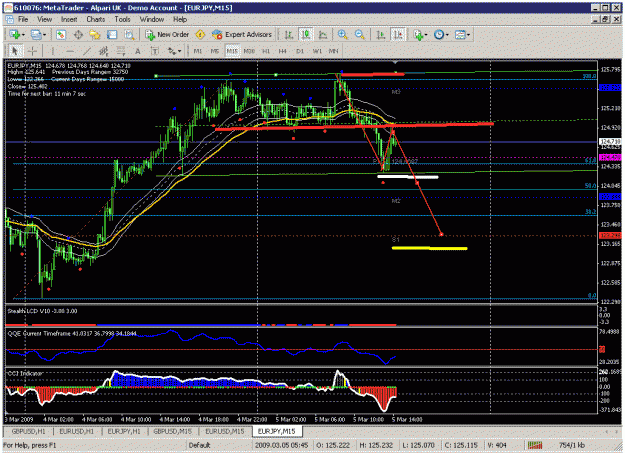The width and height of the screenshot is (625, 453).
Task: Switch timeframe to M30
Action: tap(249, 51)
